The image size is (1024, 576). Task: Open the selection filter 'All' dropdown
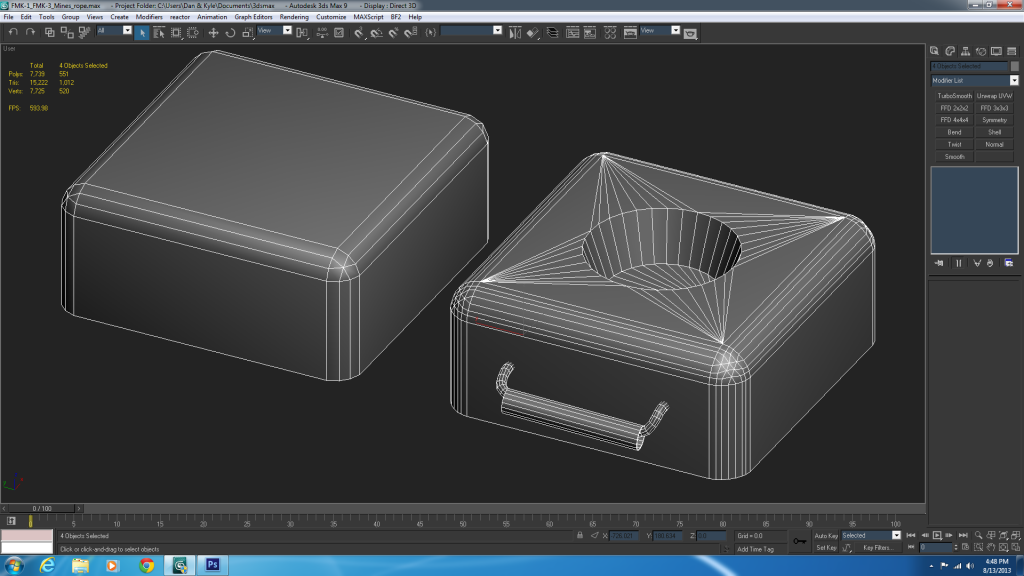[x=127, y=31]
